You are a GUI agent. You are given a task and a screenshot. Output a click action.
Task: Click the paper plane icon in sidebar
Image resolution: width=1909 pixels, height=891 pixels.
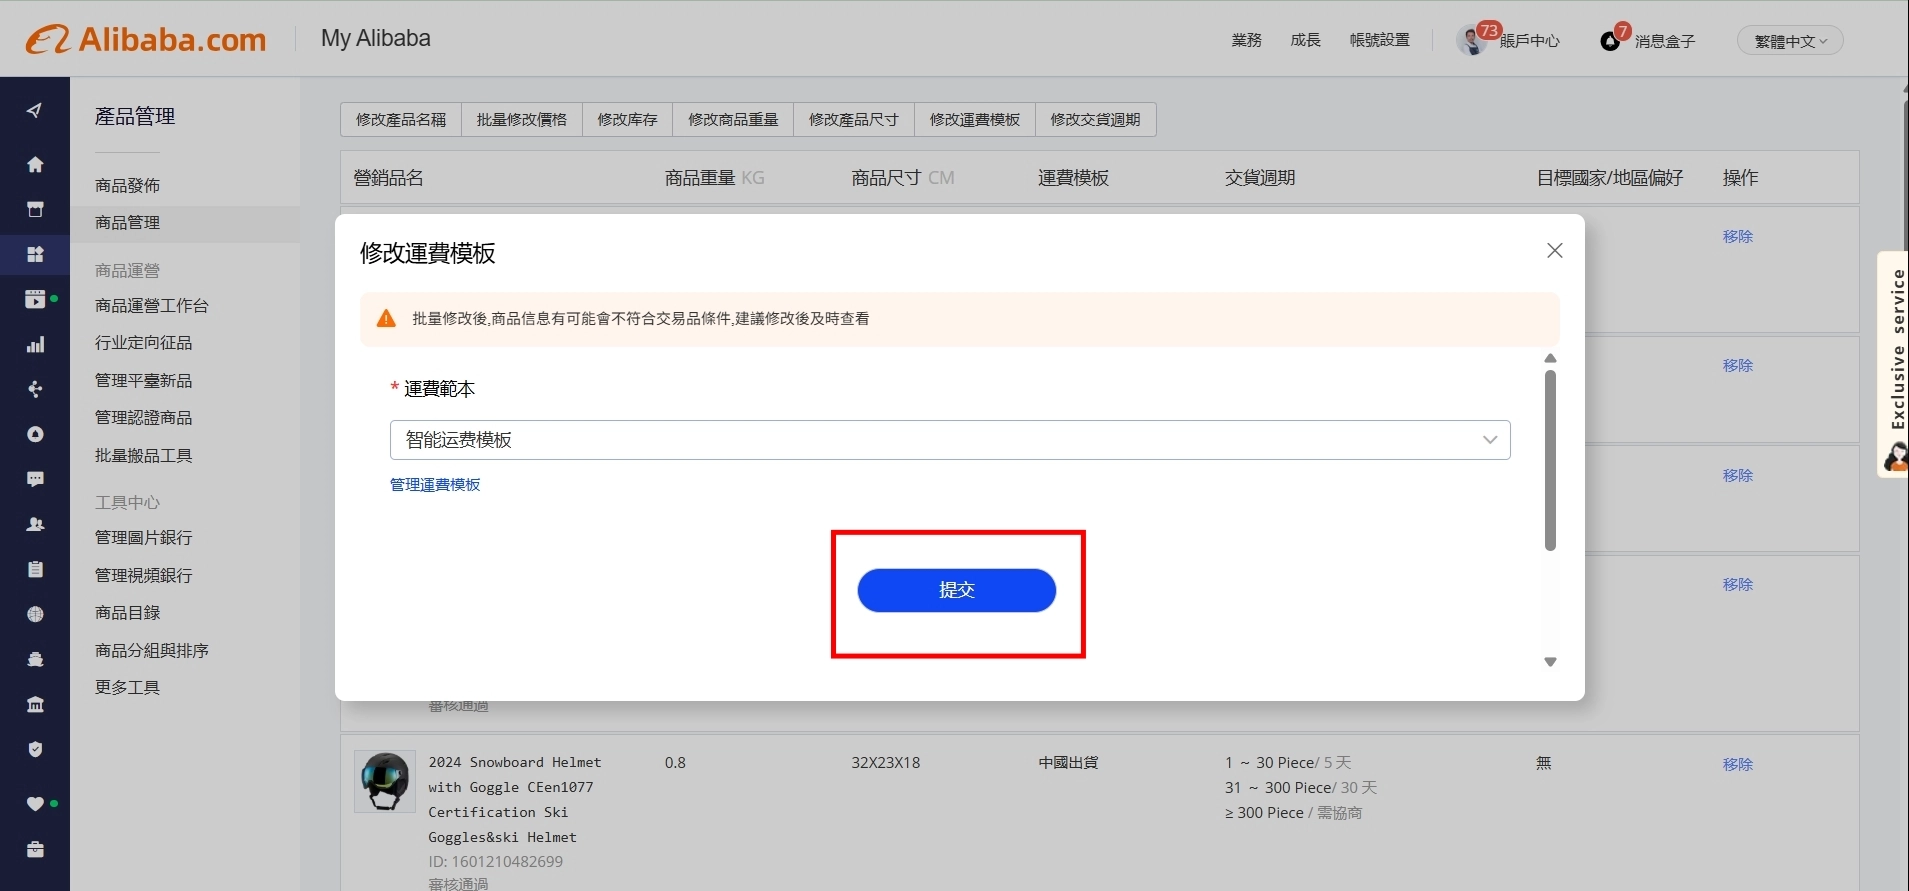[x=35, y=110]
